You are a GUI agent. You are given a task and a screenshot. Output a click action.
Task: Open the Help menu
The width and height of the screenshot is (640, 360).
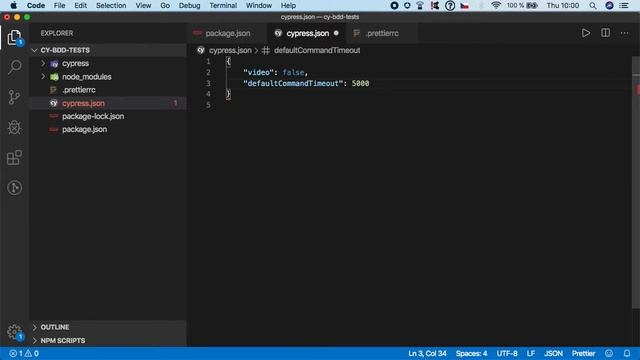coord(288,6)
